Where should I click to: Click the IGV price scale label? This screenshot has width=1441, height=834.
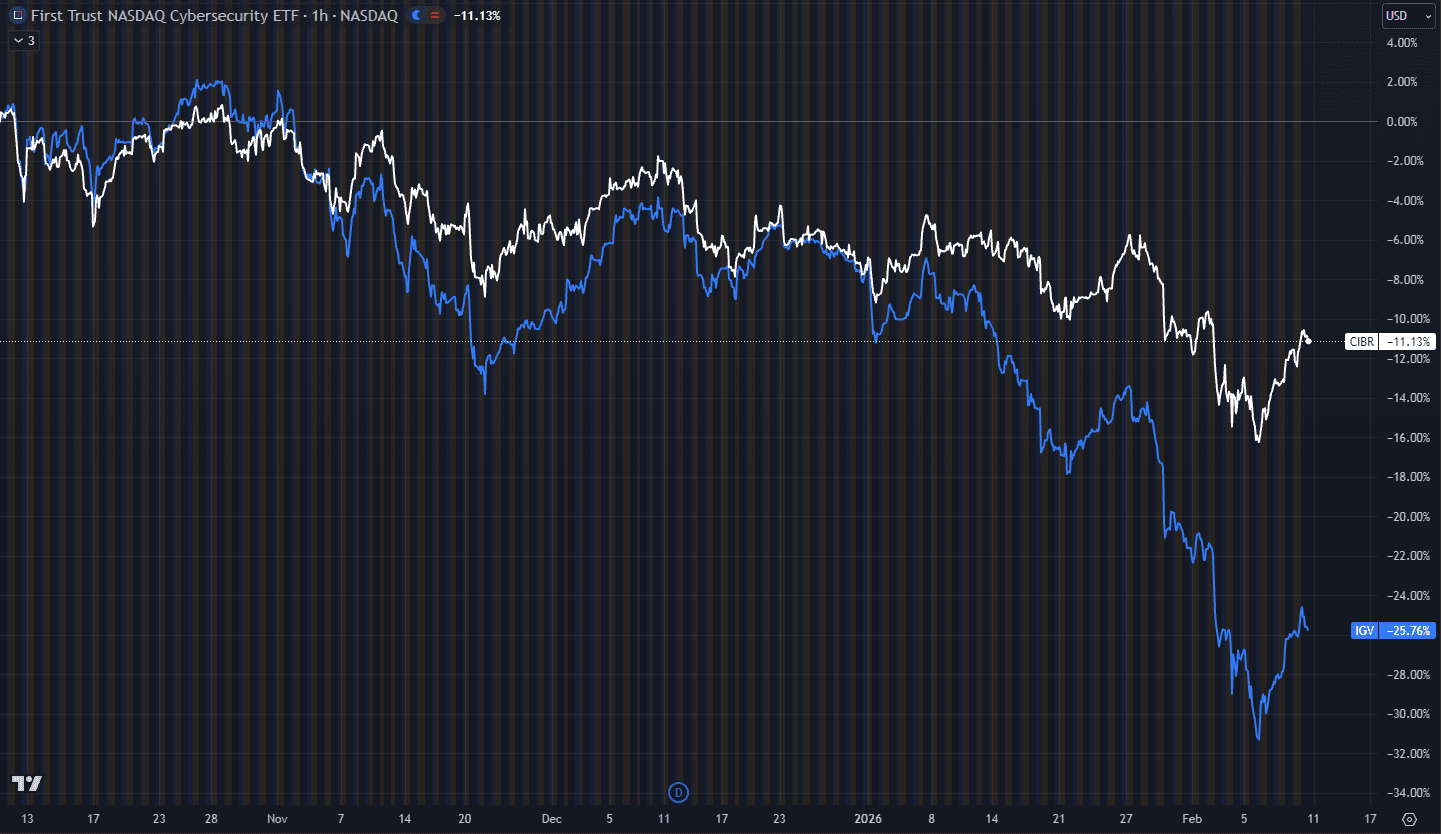click(1363, 631)
